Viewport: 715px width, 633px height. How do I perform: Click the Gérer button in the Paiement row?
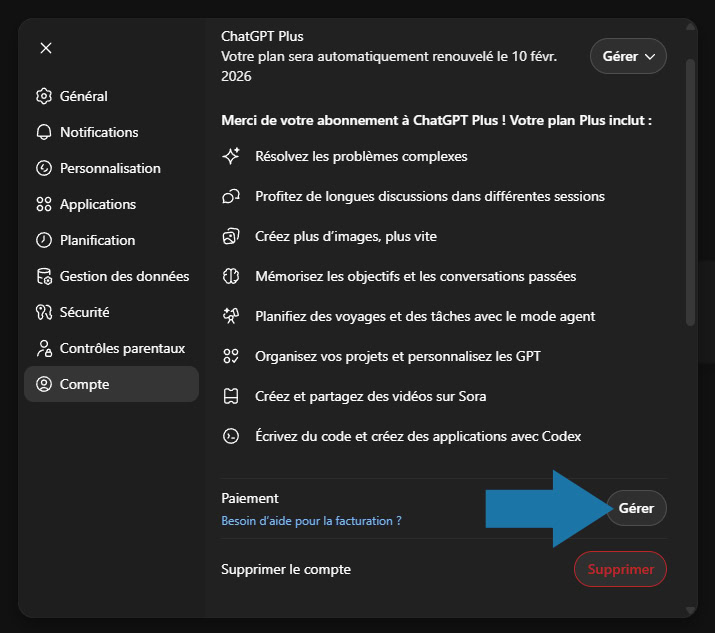click(x=637, y=508)
